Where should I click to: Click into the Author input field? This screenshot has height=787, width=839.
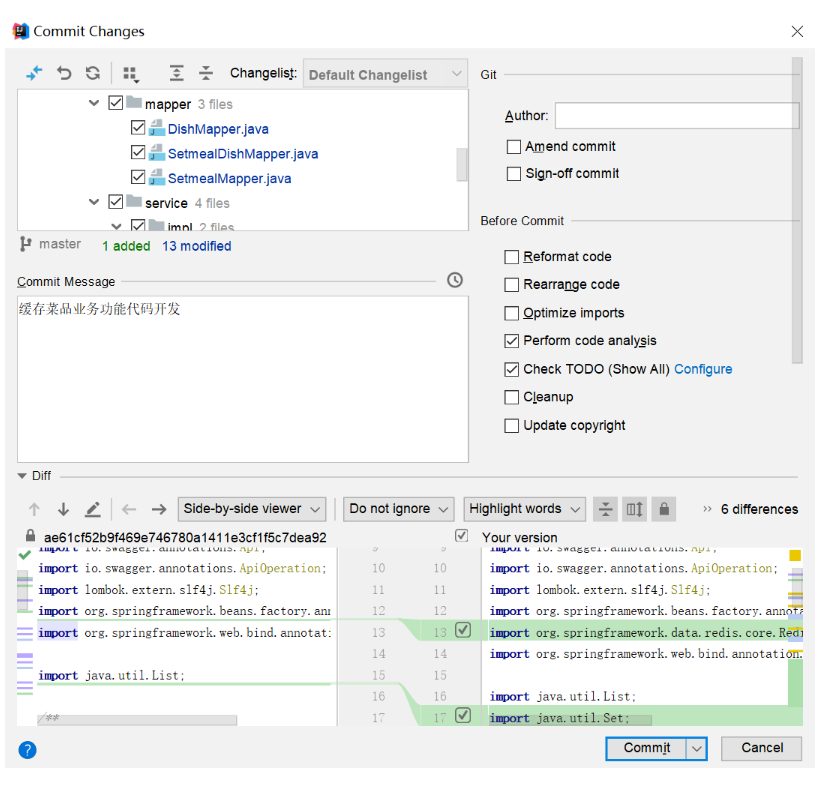coord(677,116)
